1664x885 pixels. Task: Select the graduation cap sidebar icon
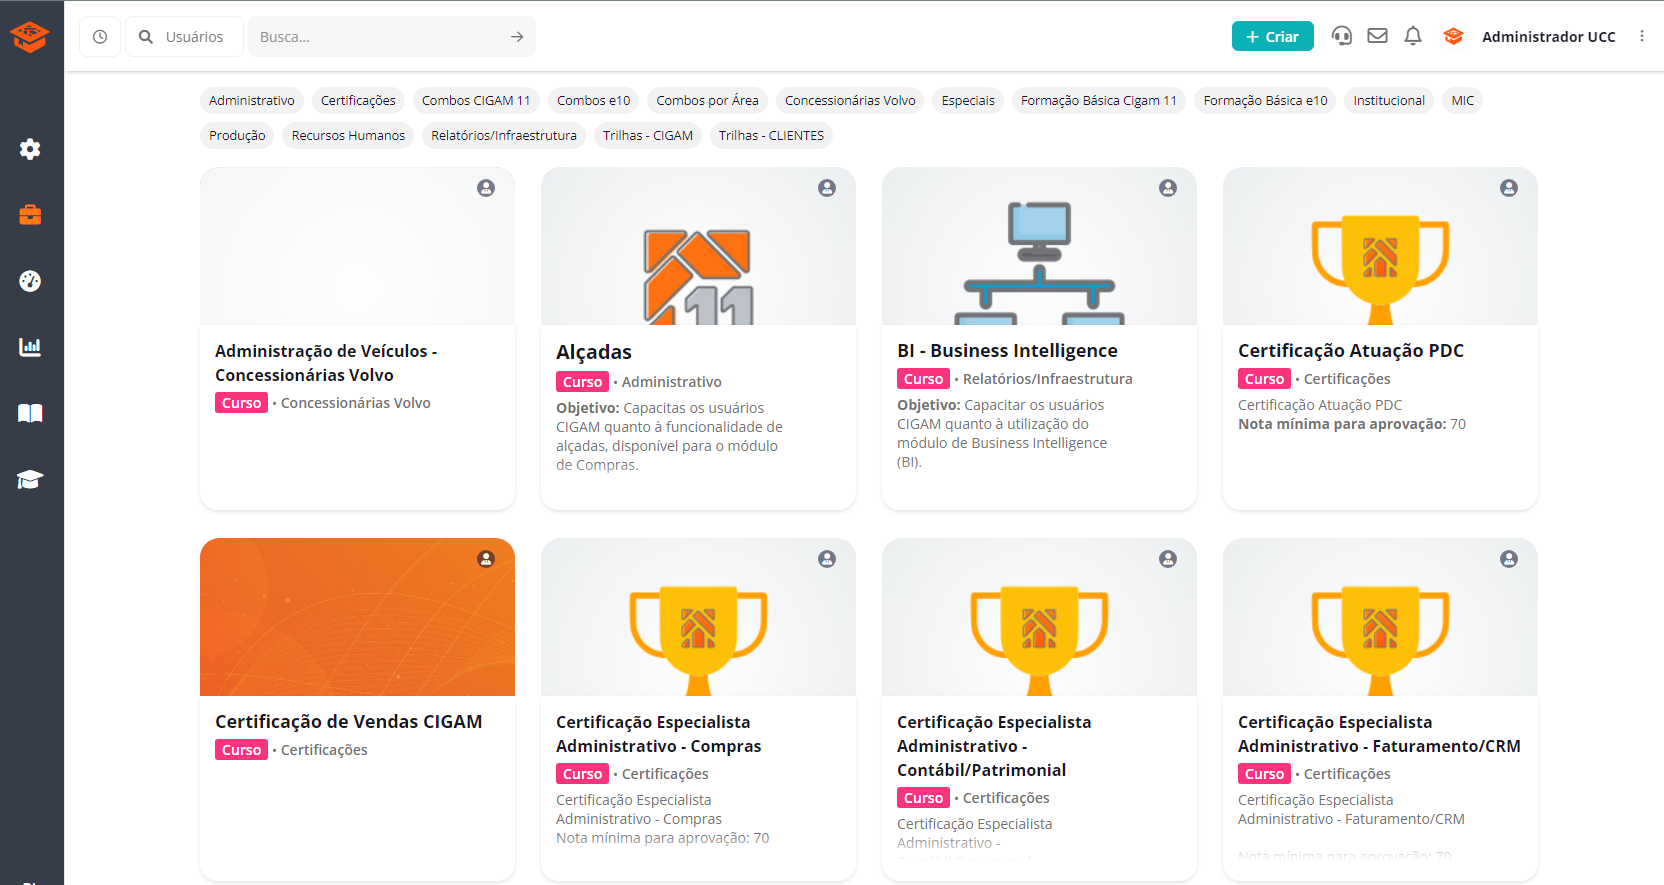(x=30, y=479)
